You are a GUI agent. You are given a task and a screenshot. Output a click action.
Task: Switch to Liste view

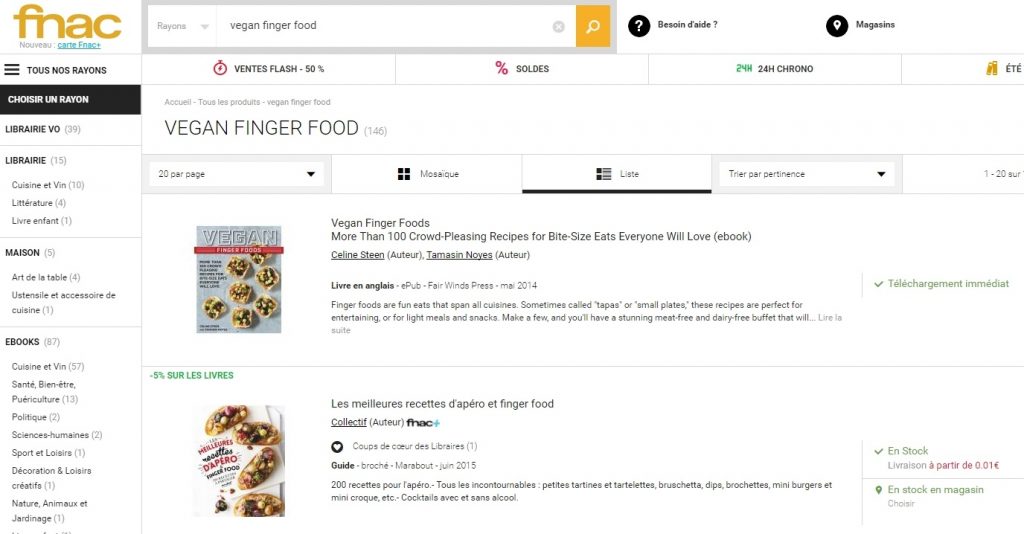[616, 174]
